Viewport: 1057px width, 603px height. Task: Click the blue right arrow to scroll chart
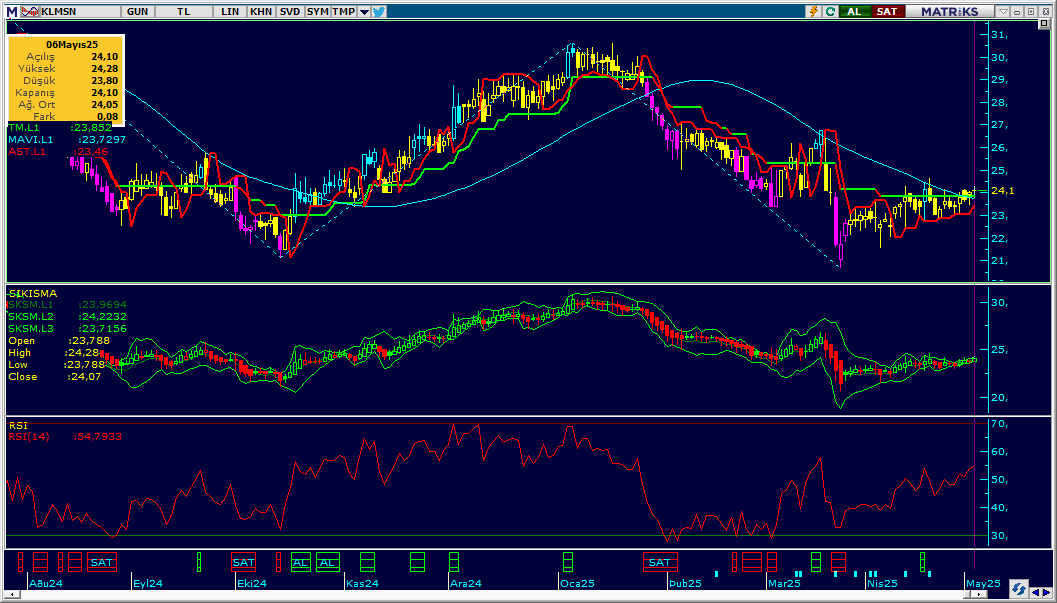tap(1048, 591)
